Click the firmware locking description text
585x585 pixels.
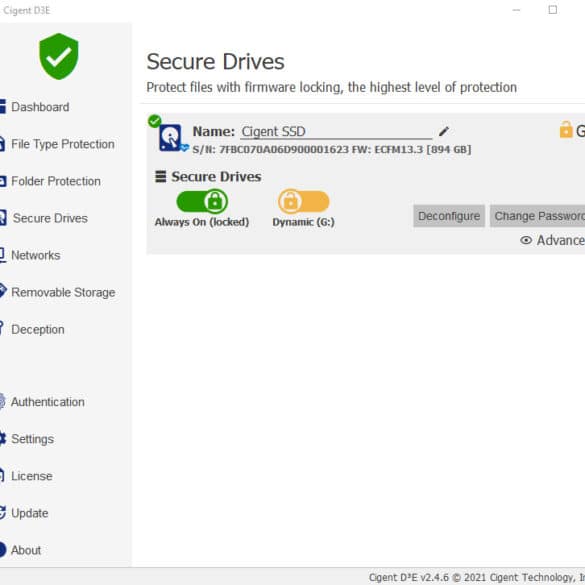pyautogui.click(x=332, y=87)
